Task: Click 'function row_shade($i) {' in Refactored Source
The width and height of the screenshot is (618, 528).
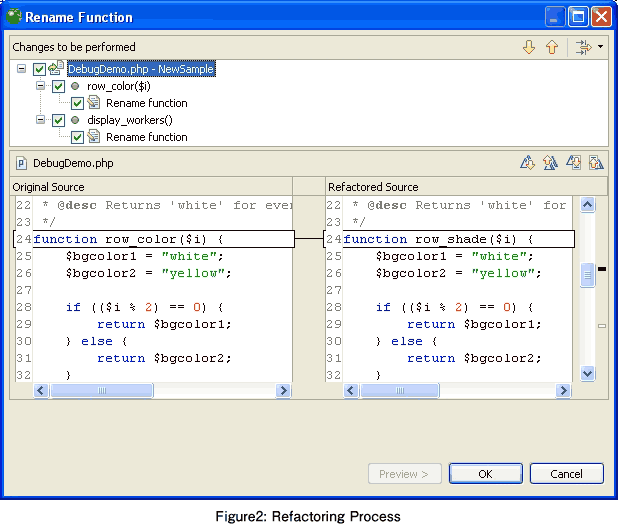Action: point(439,239)
